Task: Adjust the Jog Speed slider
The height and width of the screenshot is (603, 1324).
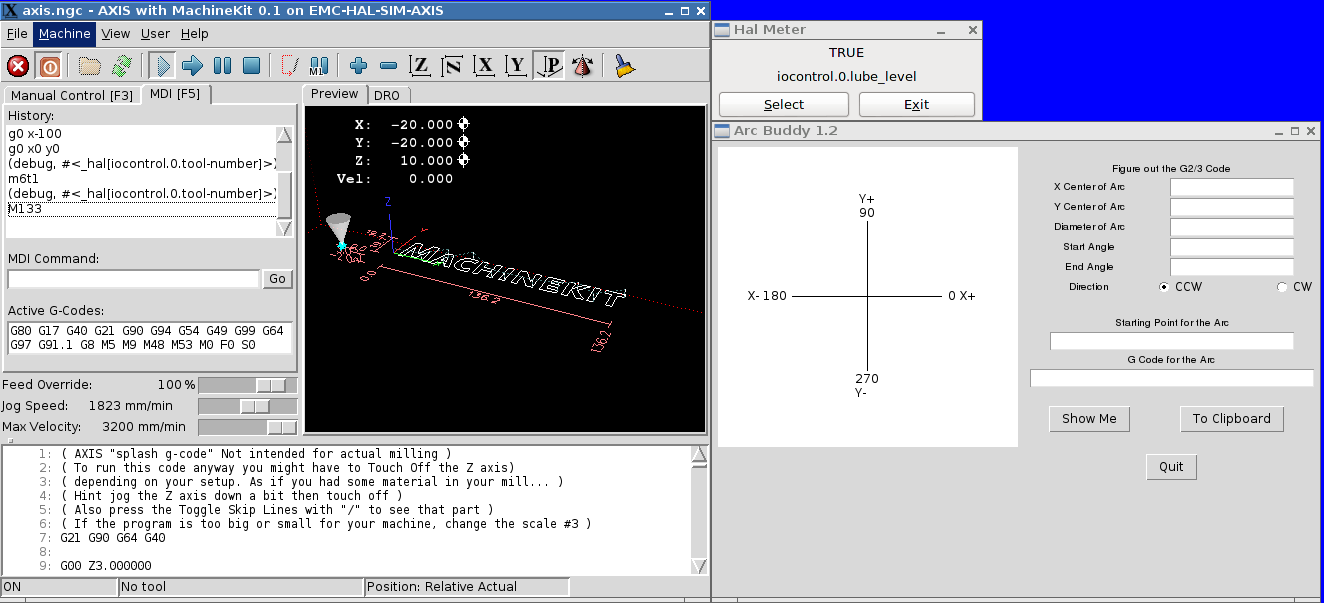Action: pos(248,406)
